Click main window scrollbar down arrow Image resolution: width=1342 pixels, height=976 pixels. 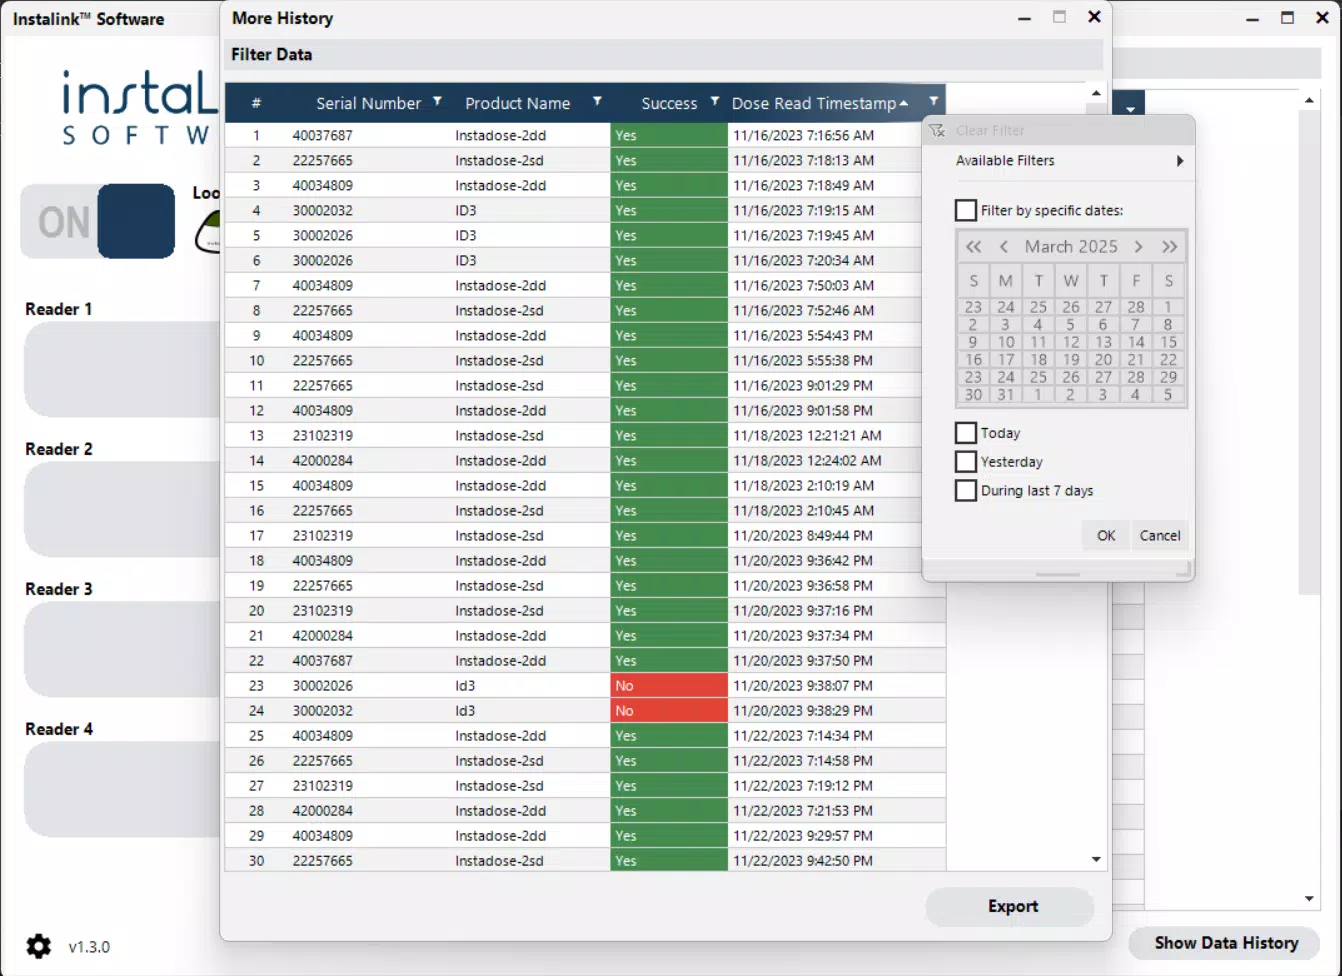point(1309,898)
